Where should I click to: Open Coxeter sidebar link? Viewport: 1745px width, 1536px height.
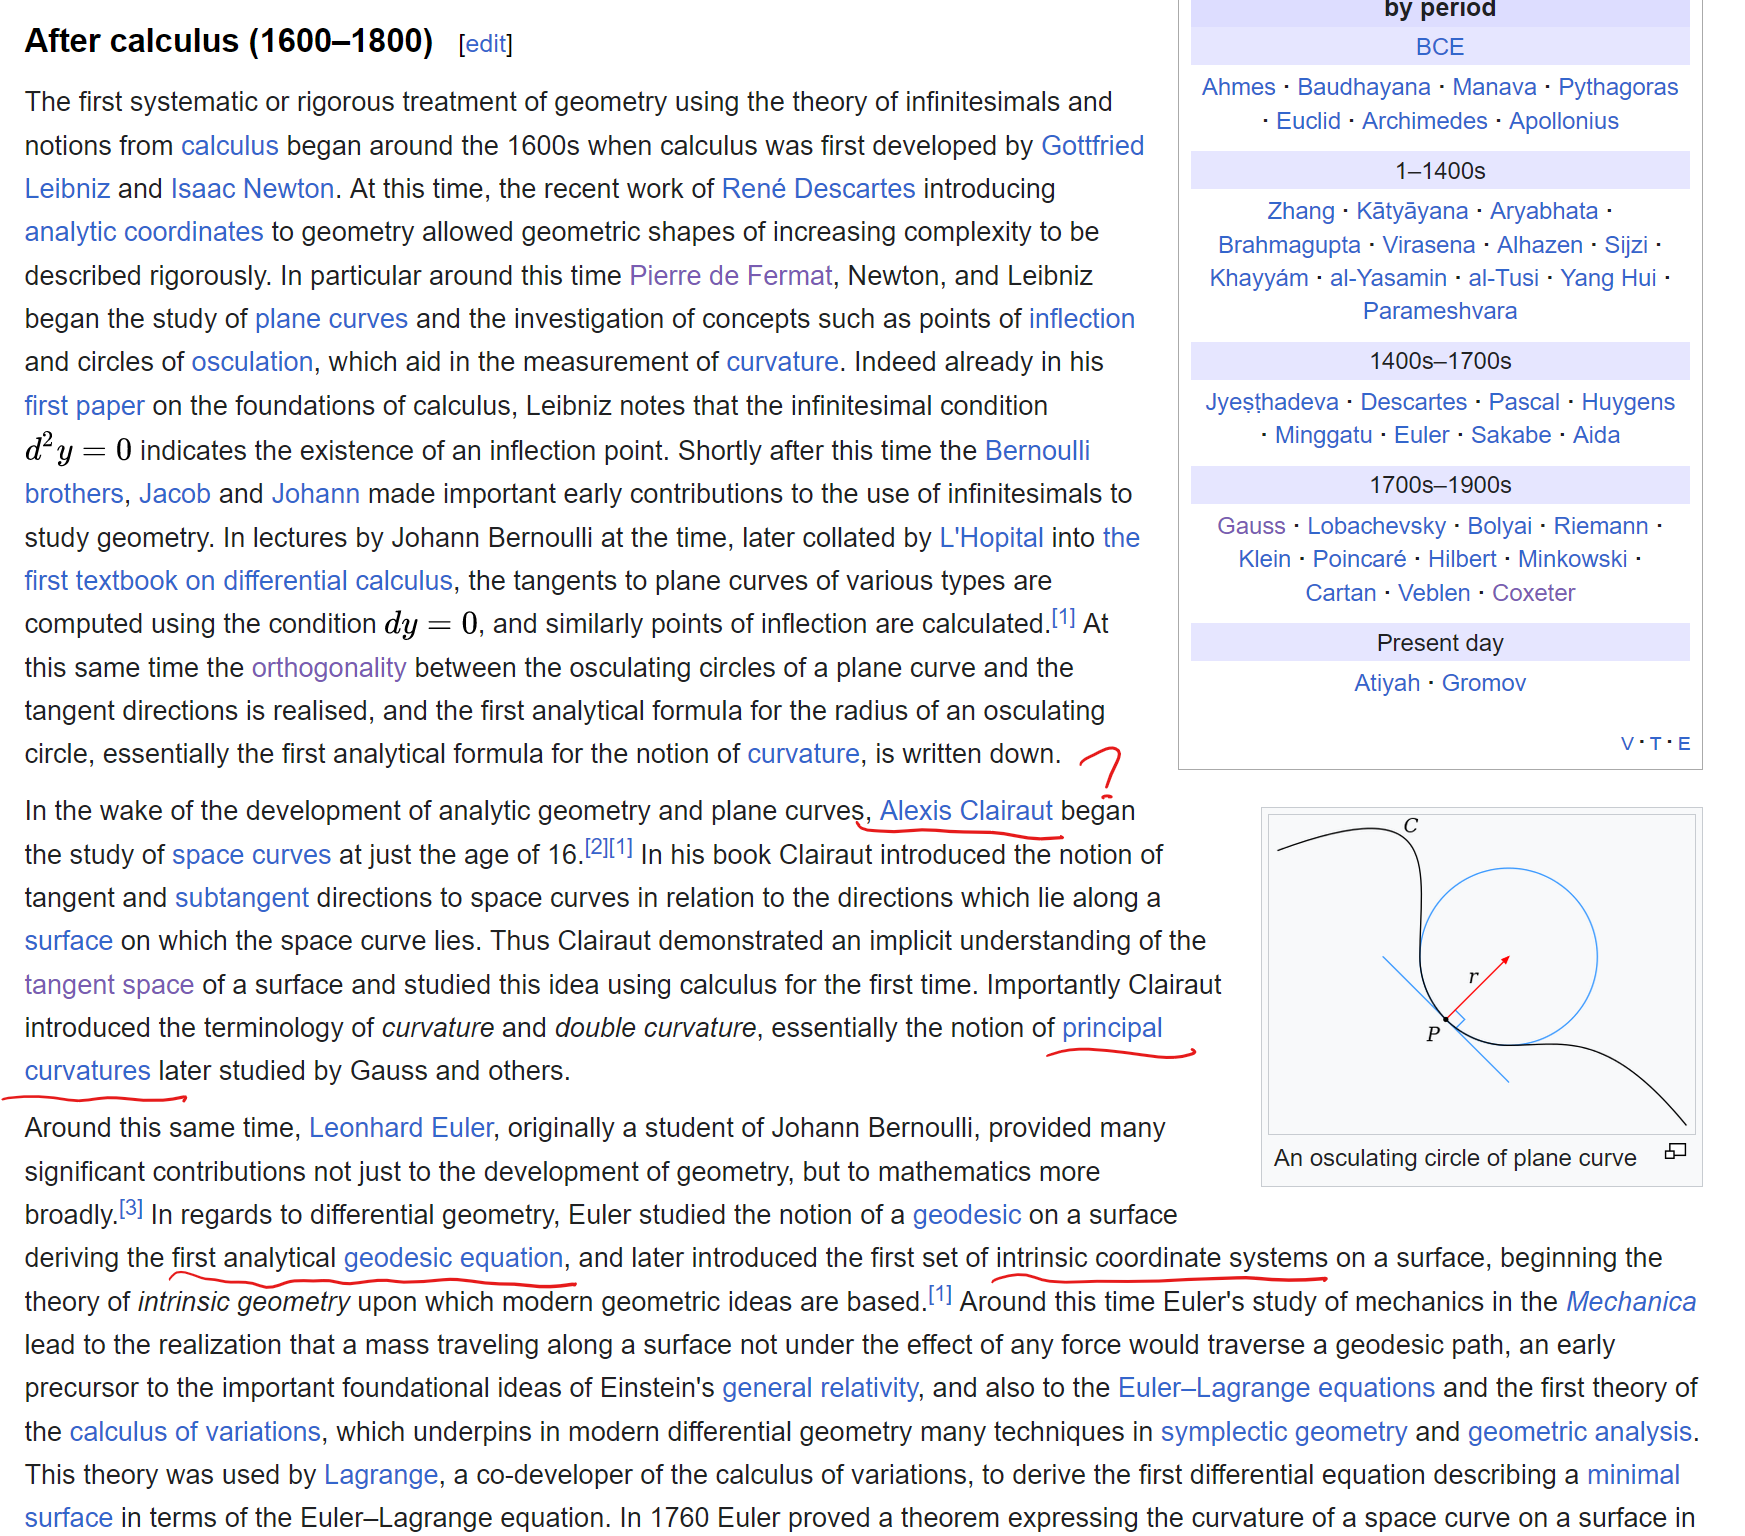tap(1534, 593)
